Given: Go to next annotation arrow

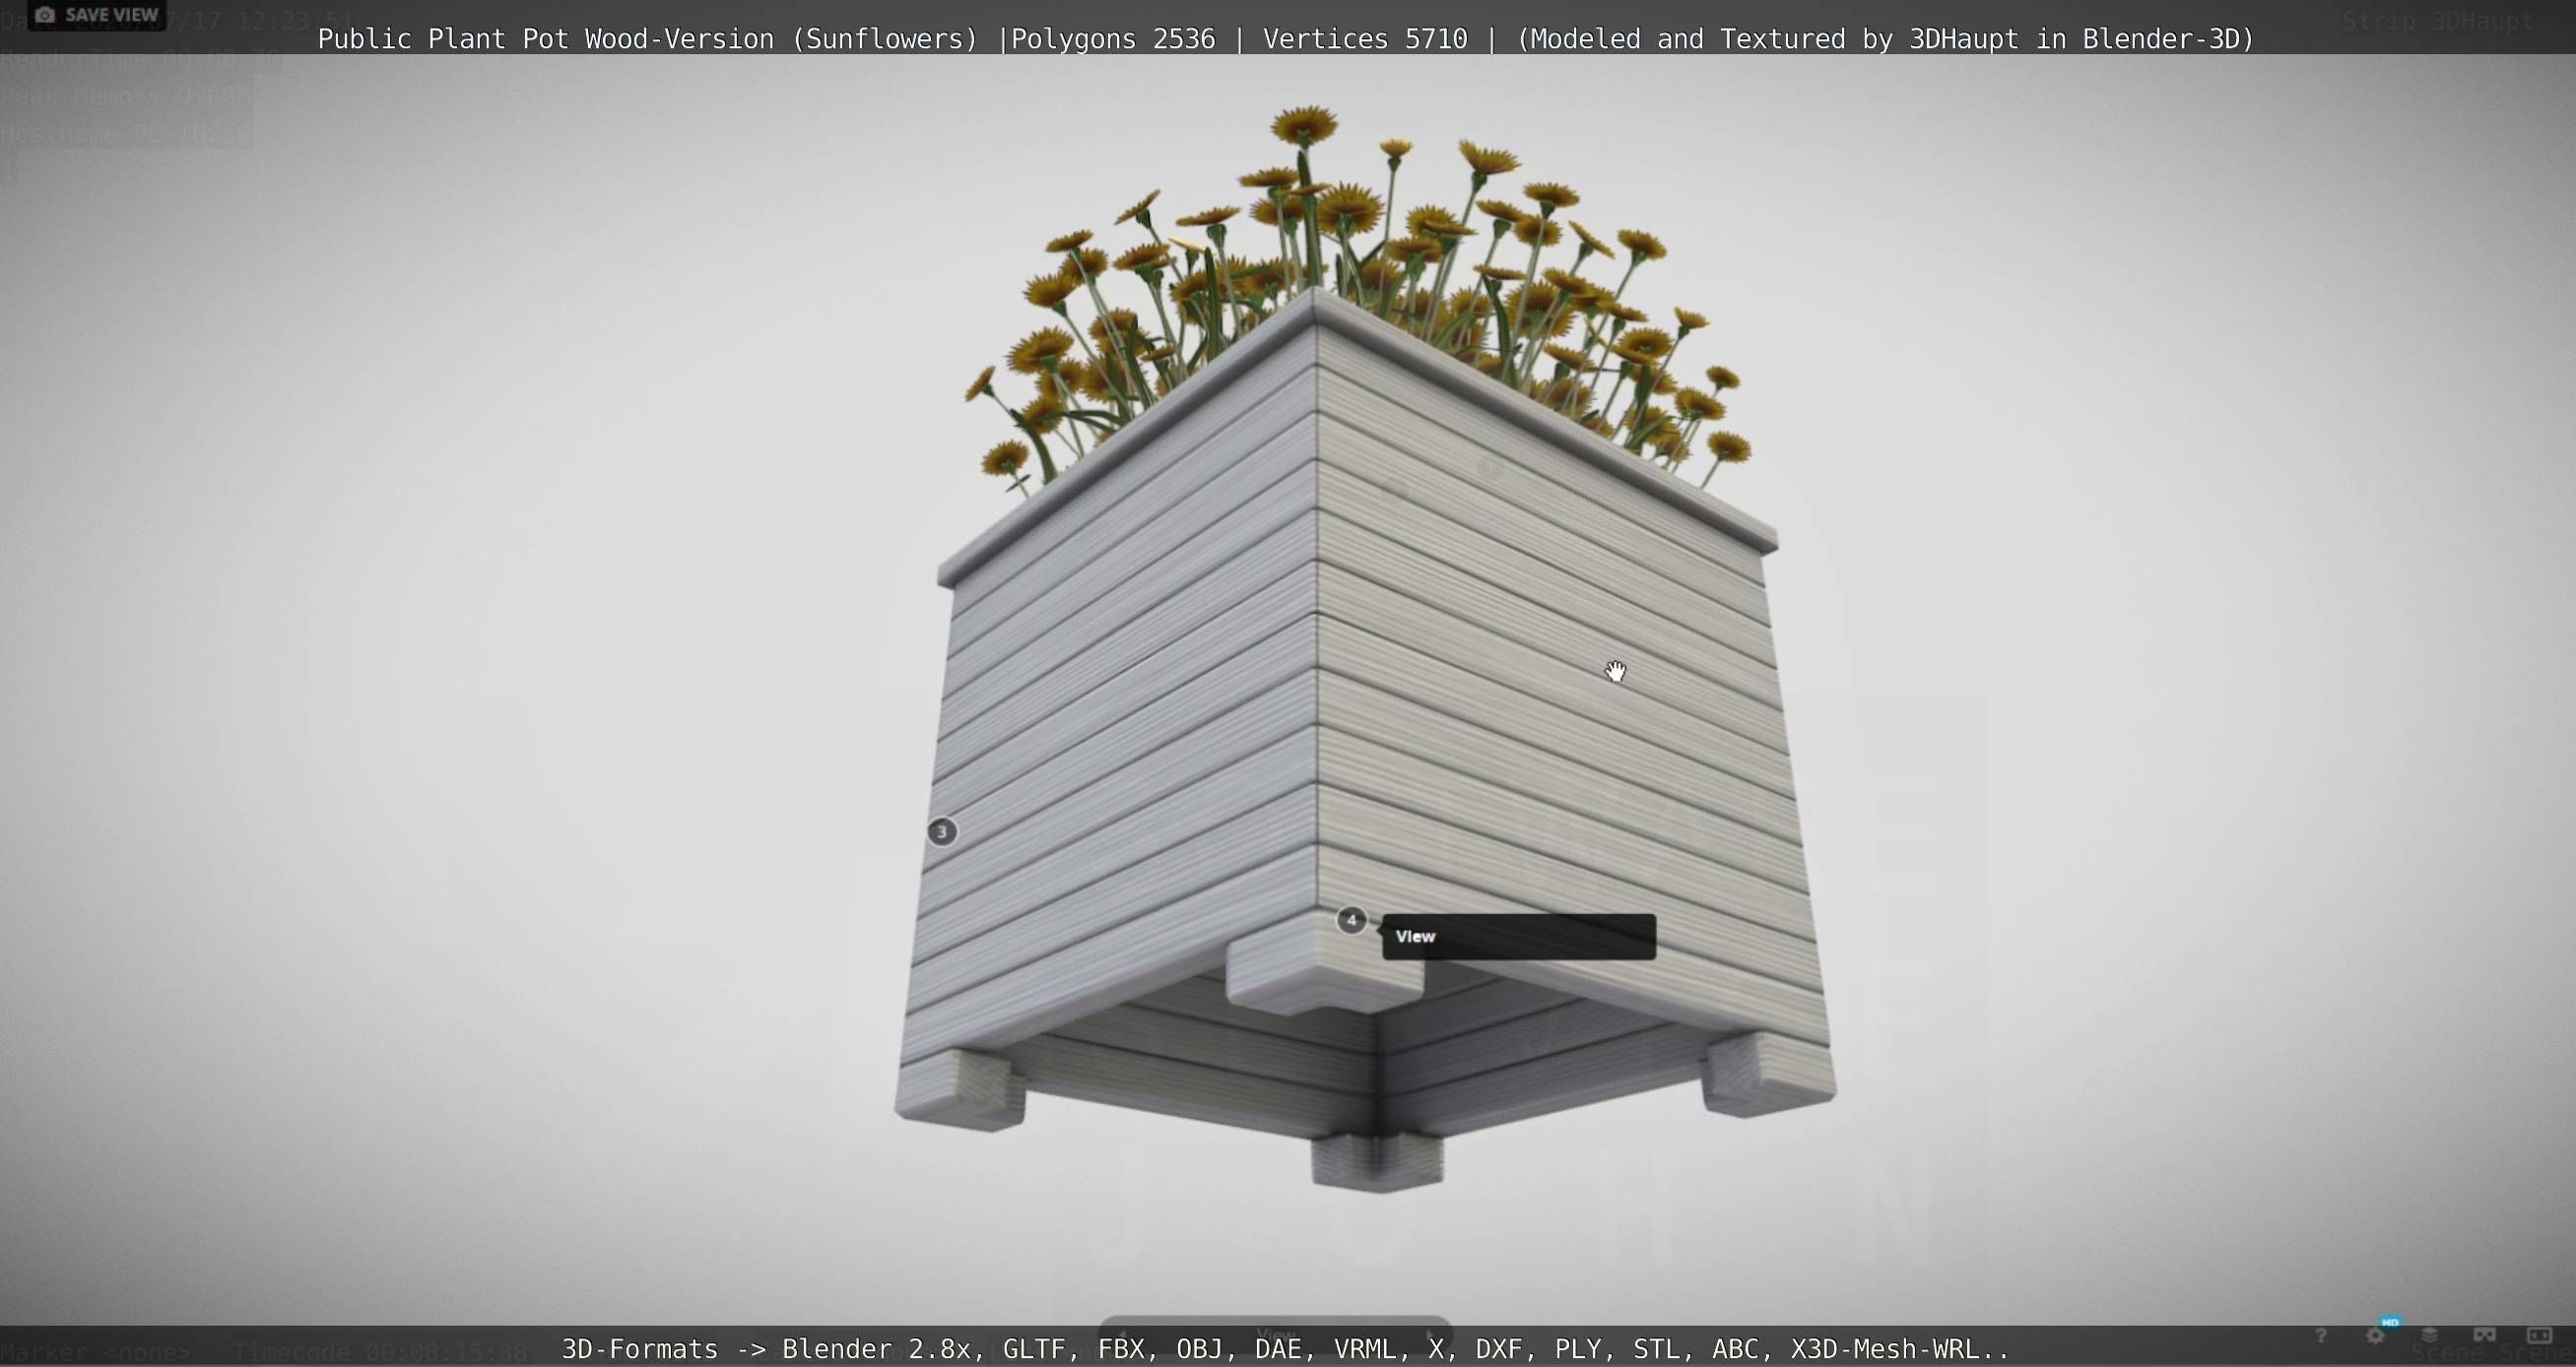Looking at the screenshot, I should (x=1430, y=1335).
